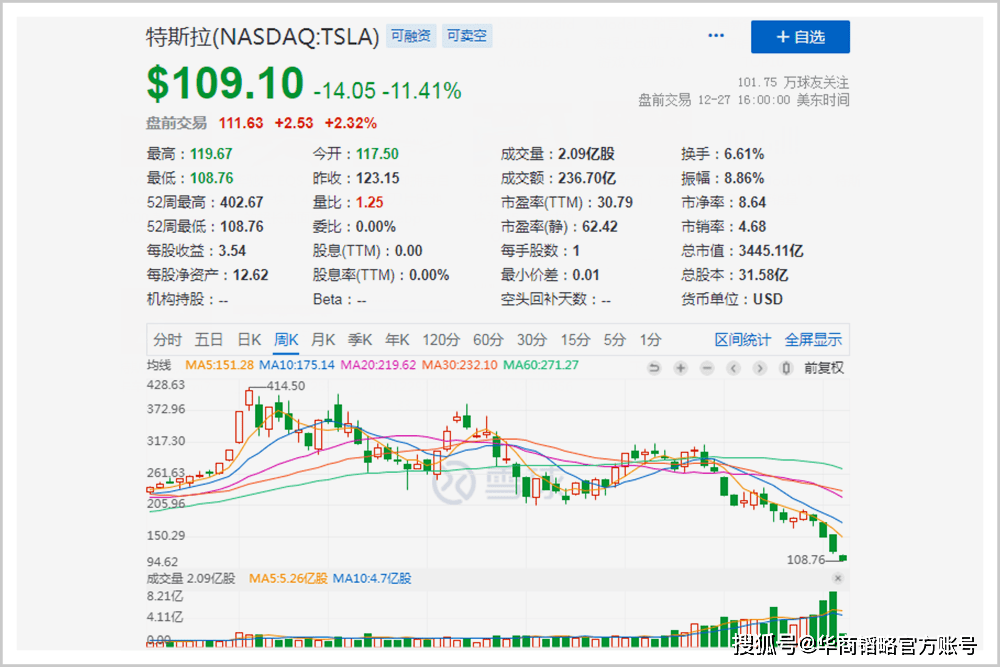Screen dimensions: 1000x667
Task: Move chart to earlier period with left chevron
Action: click(x=733, y=368)
